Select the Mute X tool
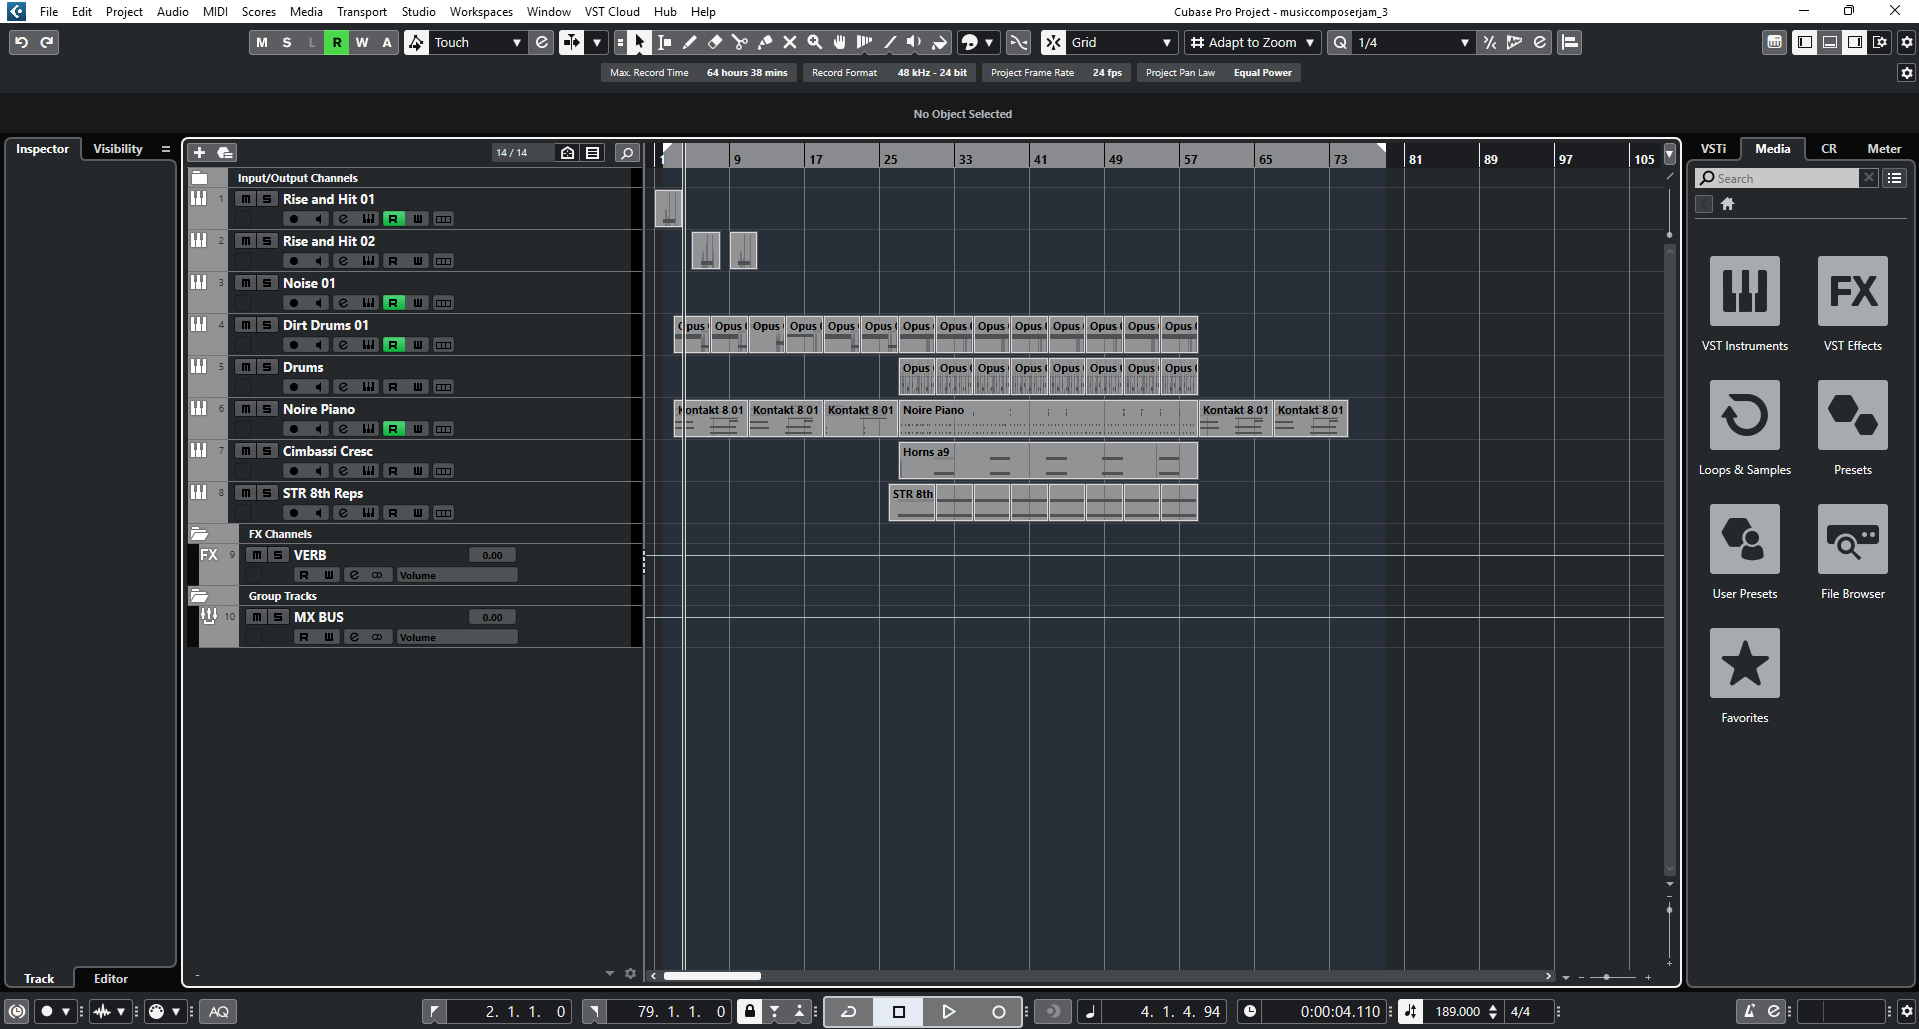Viewport: 1919px width, 1029px height. 790,42
